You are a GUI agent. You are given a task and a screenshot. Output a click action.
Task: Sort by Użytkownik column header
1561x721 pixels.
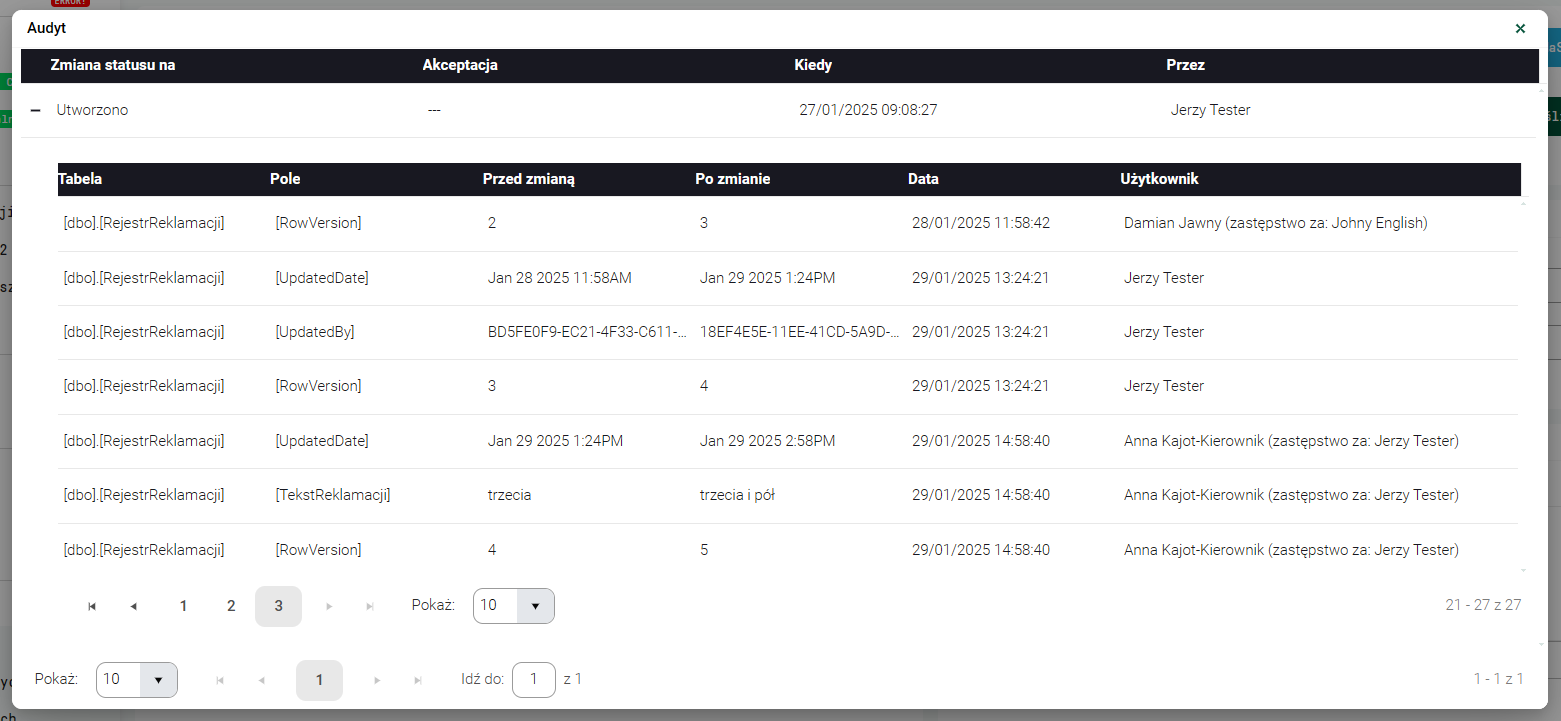[x=1159, y=180]
